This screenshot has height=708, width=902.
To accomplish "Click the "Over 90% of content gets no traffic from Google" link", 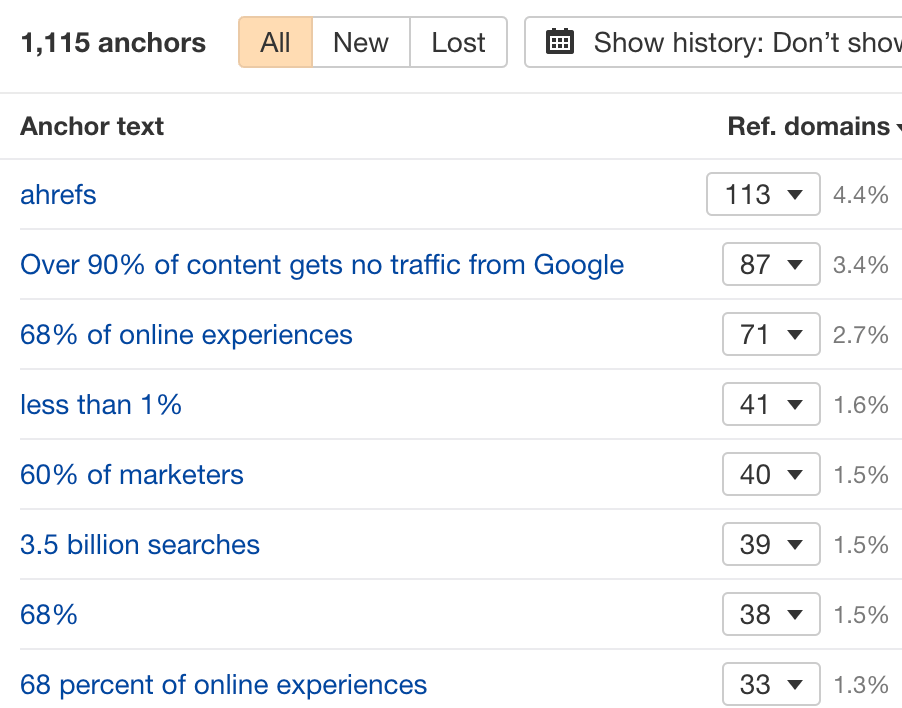I will (321, 264).
